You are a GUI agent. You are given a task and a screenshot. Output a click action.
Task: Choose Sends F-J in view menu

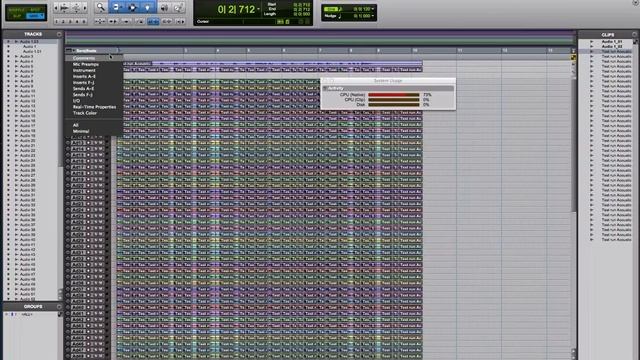pyautogui.click(x=83, y=95)
